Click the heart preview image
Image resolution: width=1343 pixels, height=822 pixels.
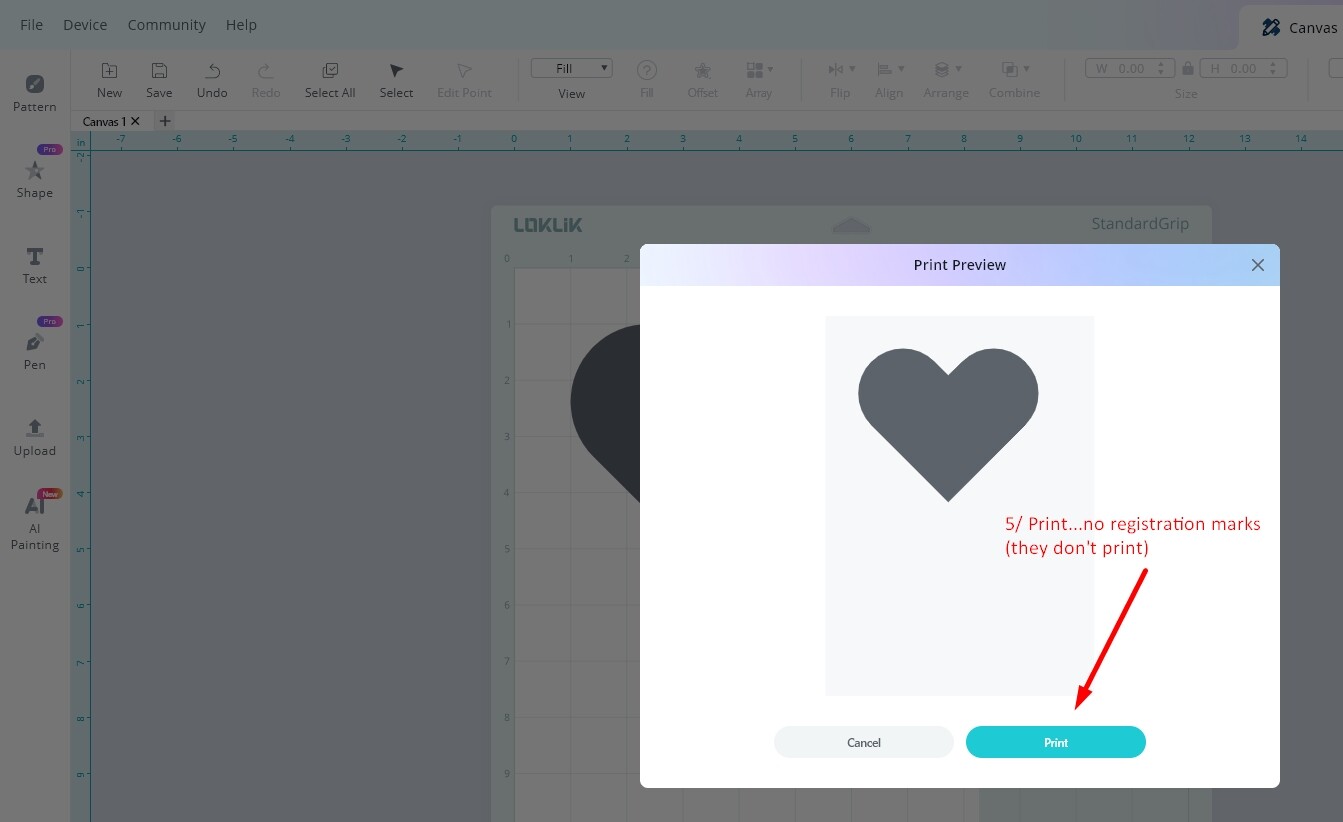pos(948,424)
